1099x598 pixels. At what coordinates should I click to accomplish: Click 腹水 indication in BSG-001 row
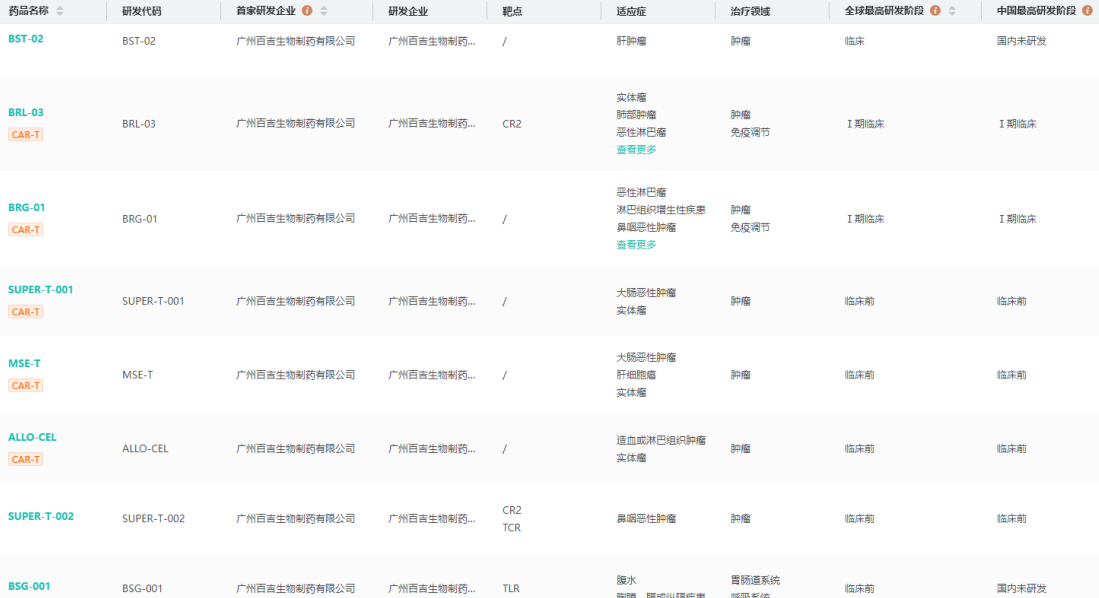pos(626,580)
